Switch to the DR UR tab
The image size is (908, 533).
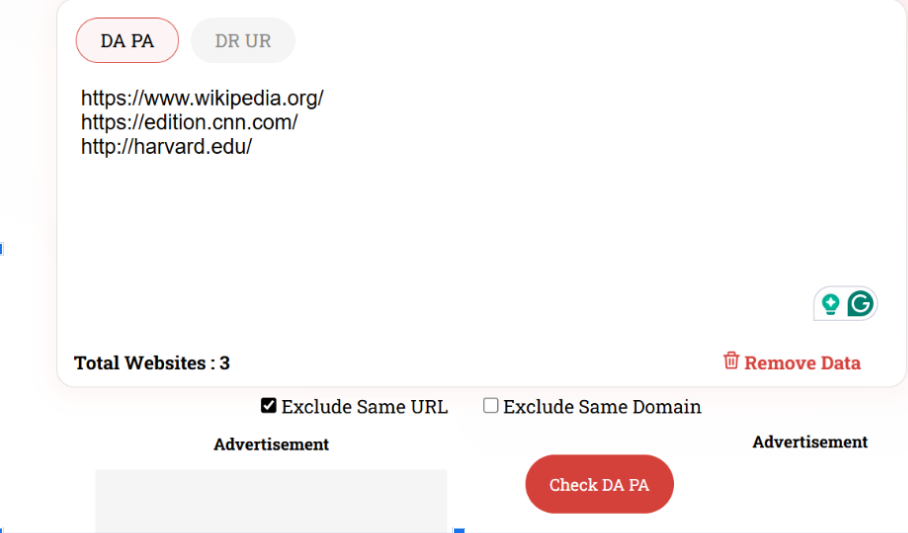243,41
